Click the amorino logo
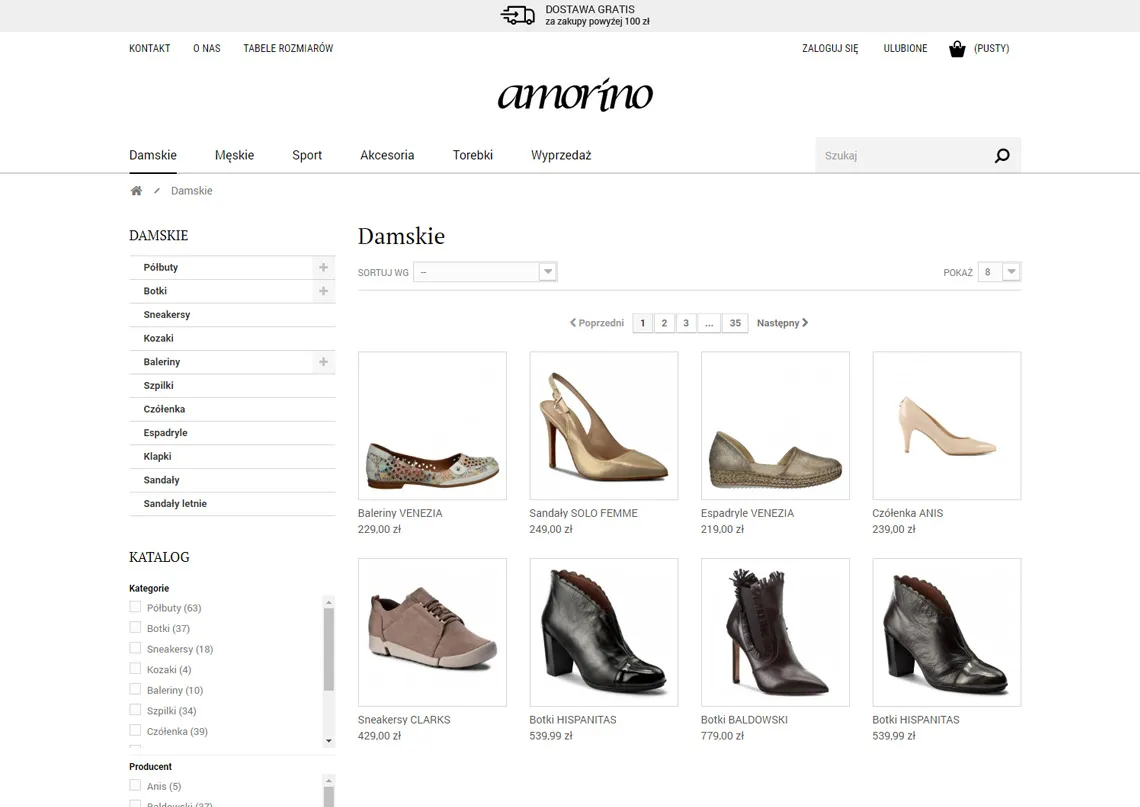This screenshot has height=807, width=1140. pyautogui.click(x=575, y=95)
